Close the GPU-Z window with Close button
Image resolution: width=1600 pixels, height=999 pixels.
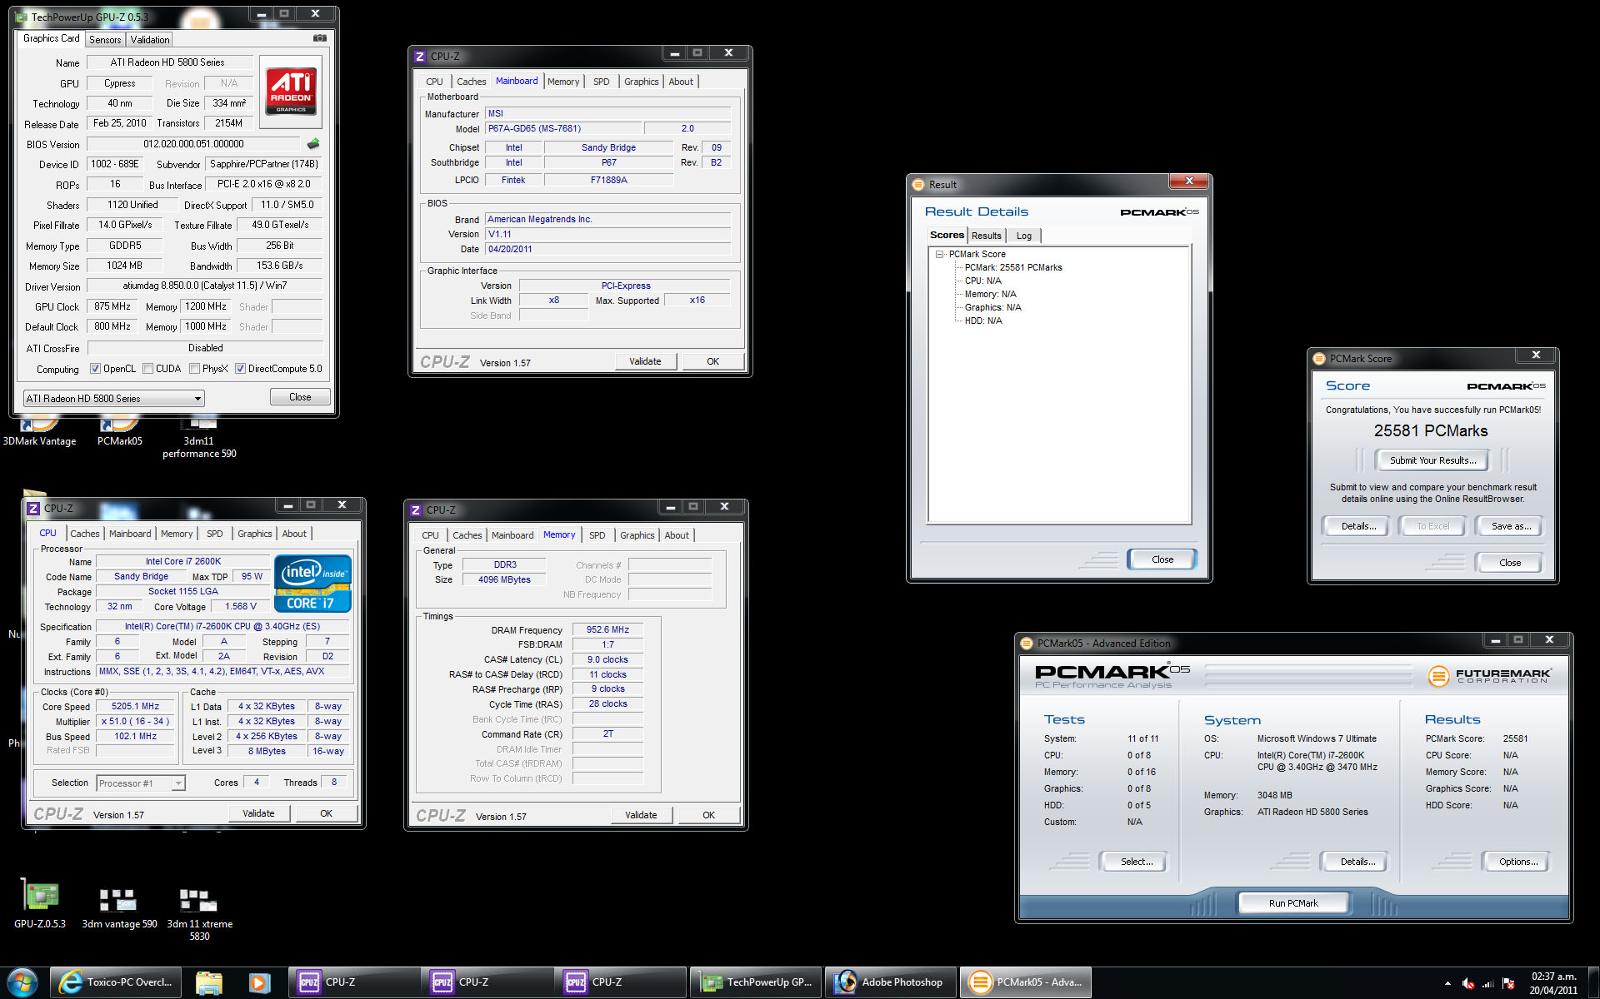tap(300, 397)
